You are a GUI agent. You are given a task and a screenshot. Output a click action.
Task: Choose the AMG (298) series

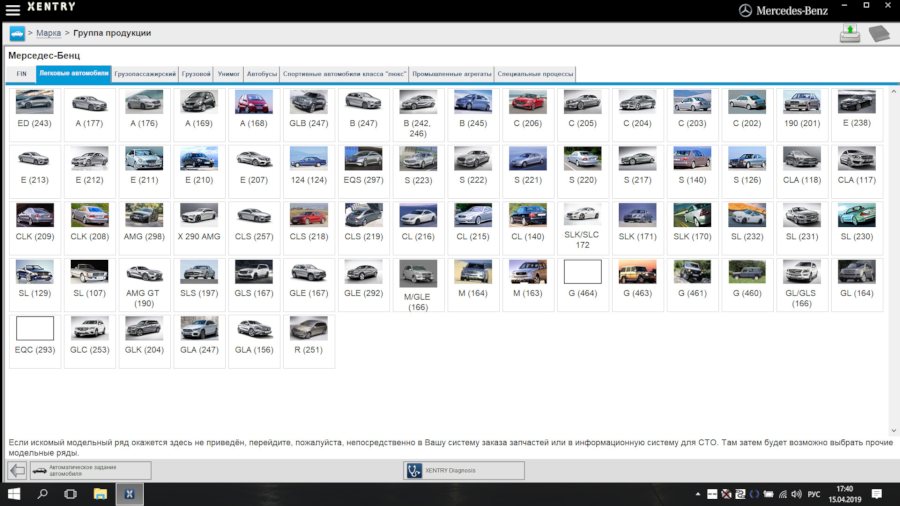pyautogui.click(x=144, y=228)
